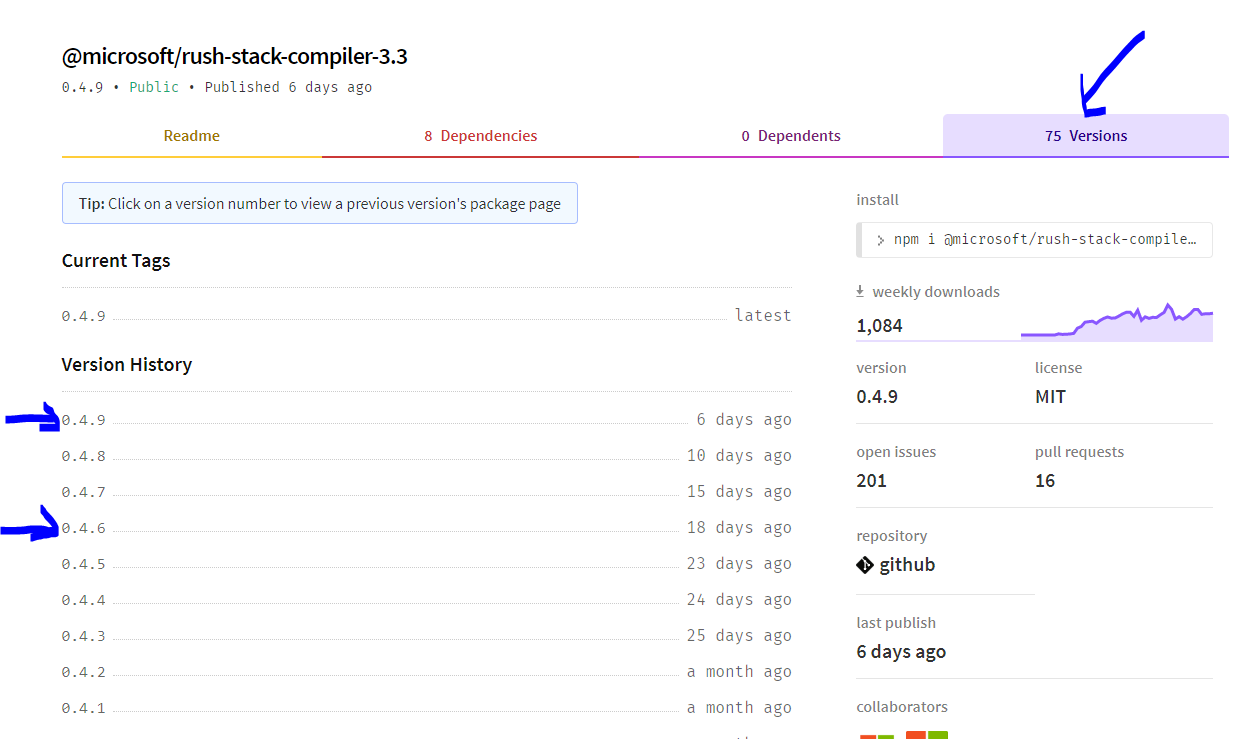Click the install prompt chevron icon
This screenshot has height=739, width=1245.
click(x=880, y=240)
